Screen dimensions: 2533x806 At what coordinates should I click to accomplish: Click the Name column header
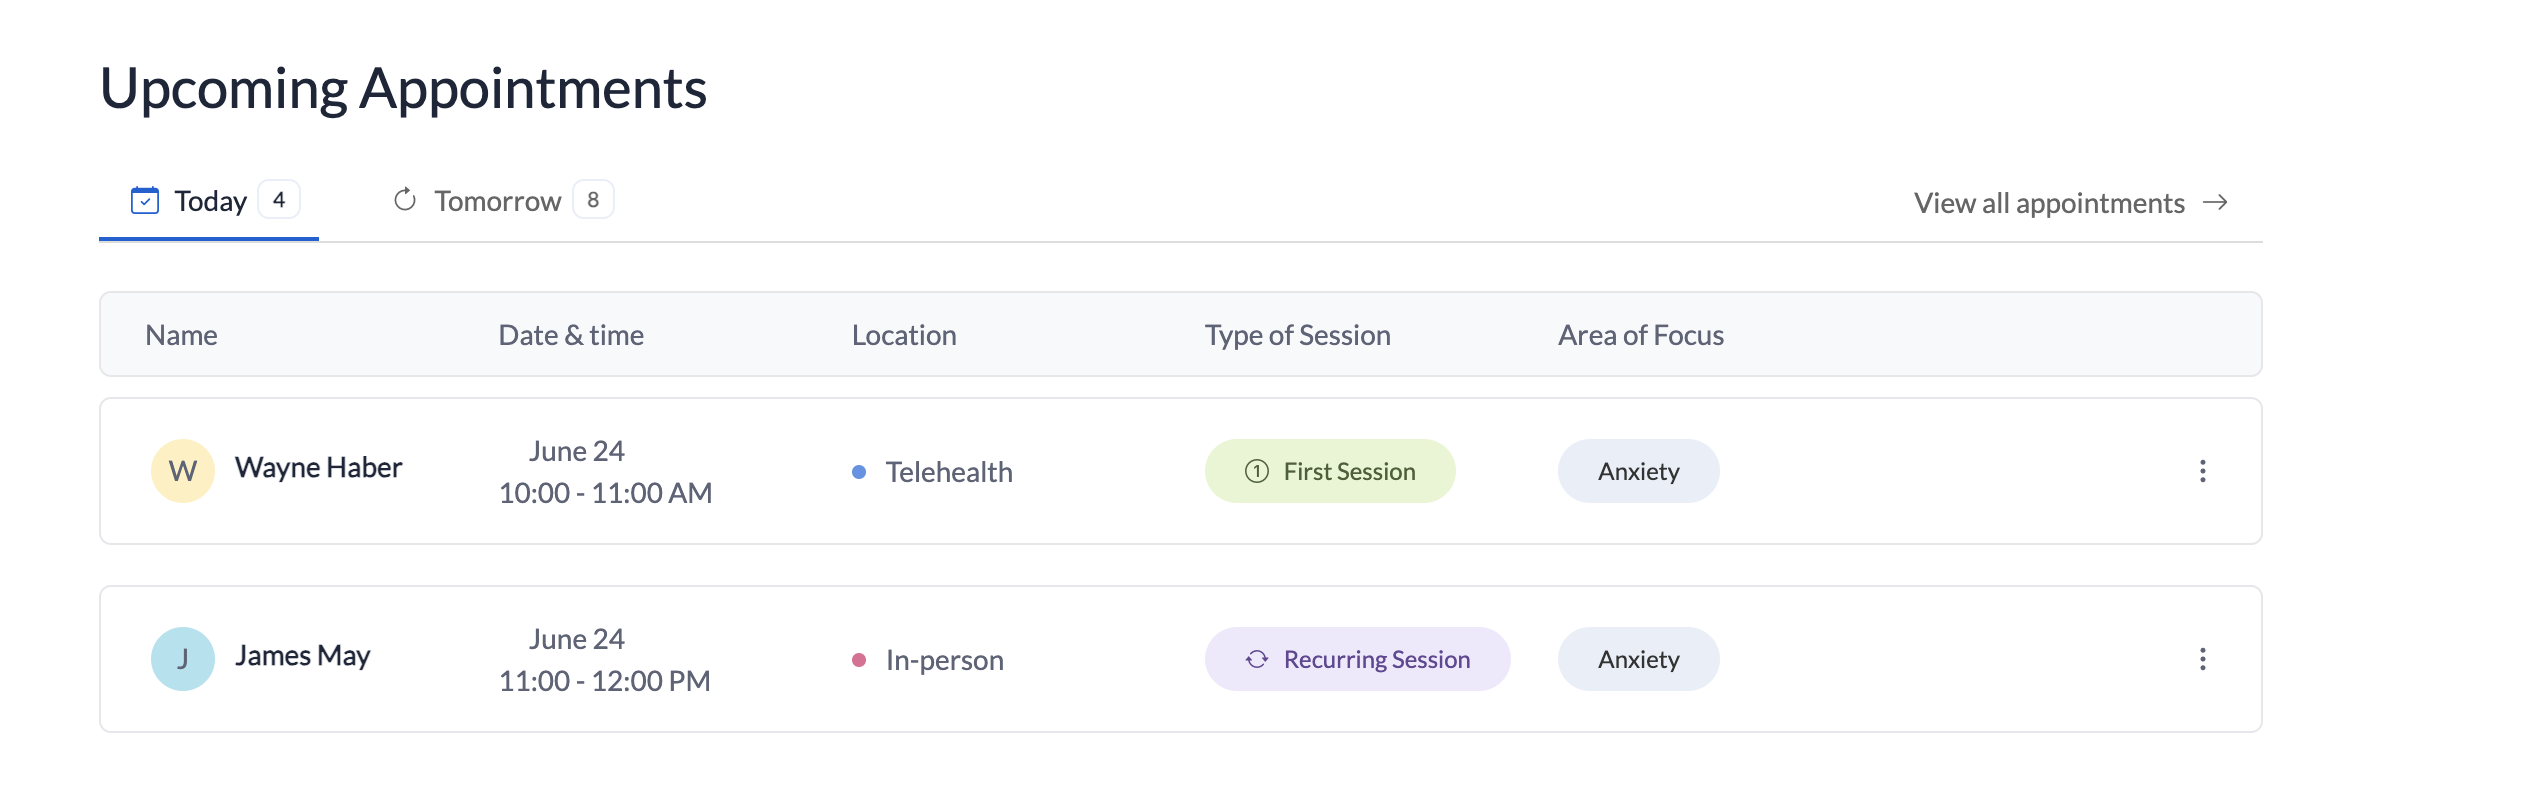(181, 335)
